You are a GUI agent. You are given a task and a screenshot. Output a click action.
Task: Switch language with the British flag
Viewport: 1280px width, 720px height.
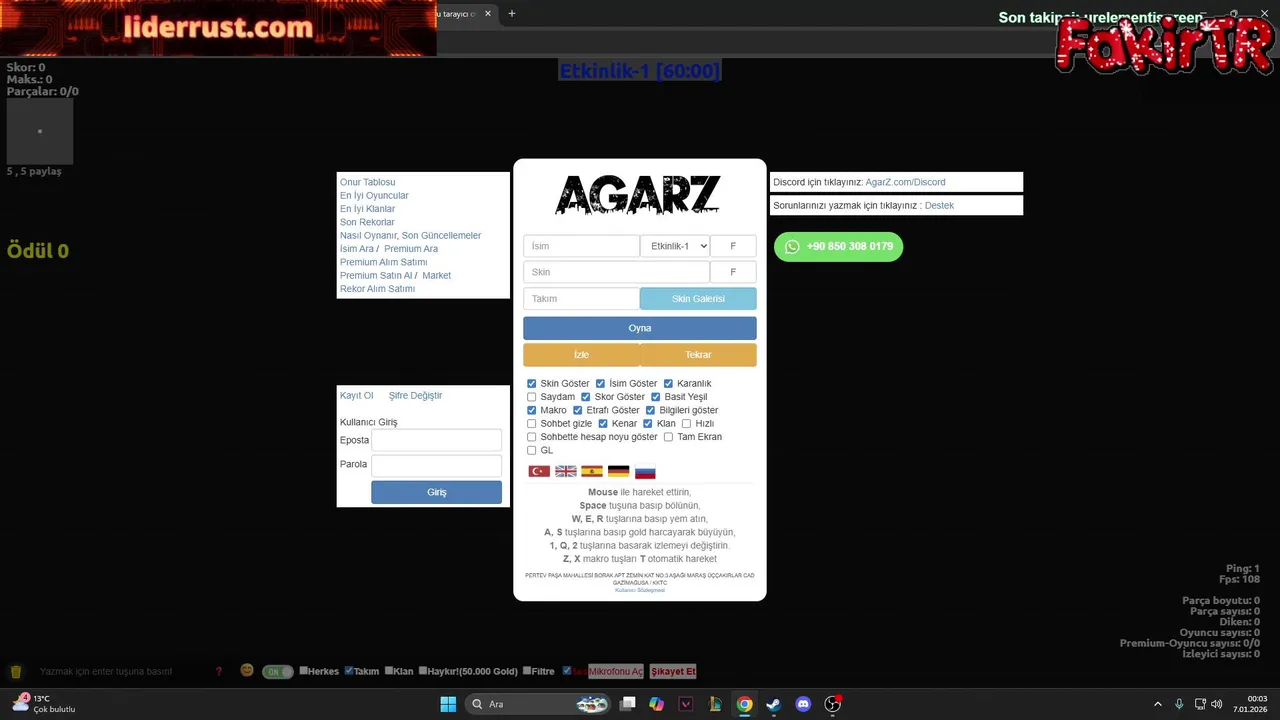(566, 471)
